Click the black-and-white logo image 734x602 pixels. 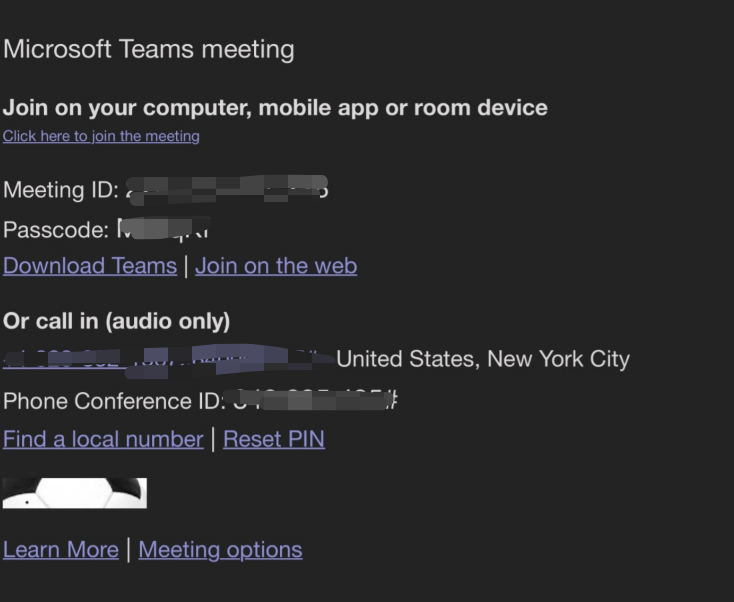pos(75,493)
